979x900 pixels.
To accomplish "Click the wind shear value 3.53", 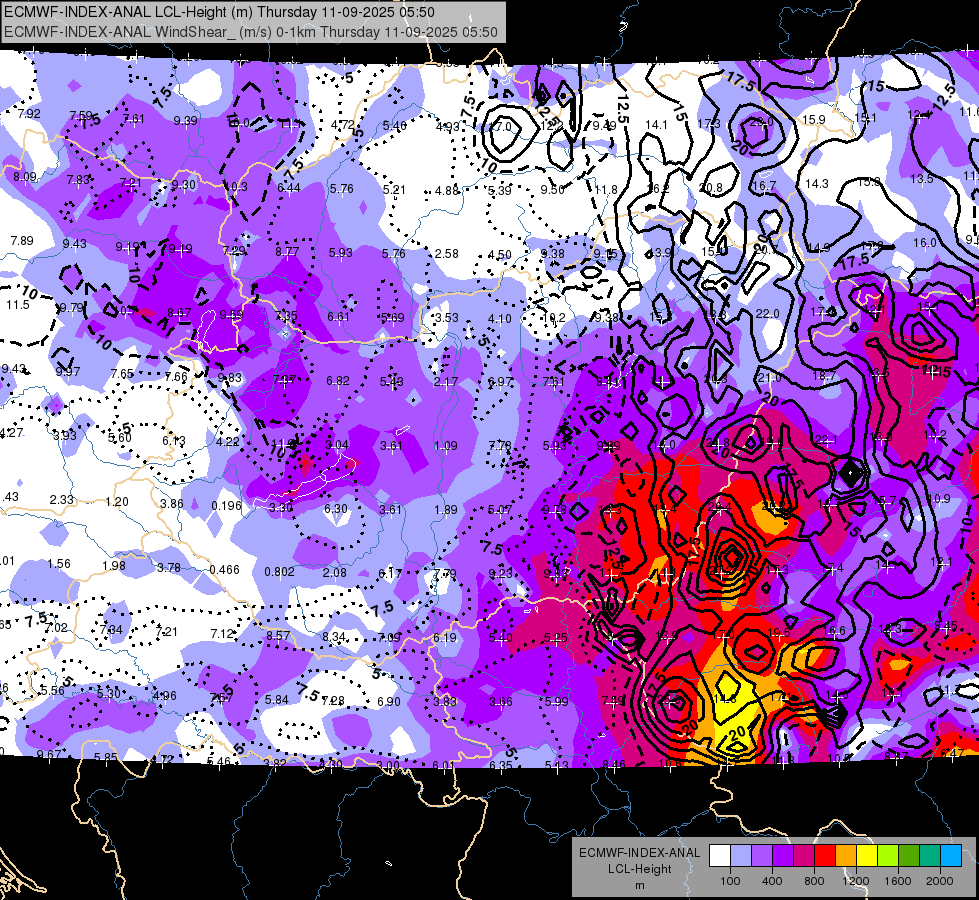I will click(447, 317).
